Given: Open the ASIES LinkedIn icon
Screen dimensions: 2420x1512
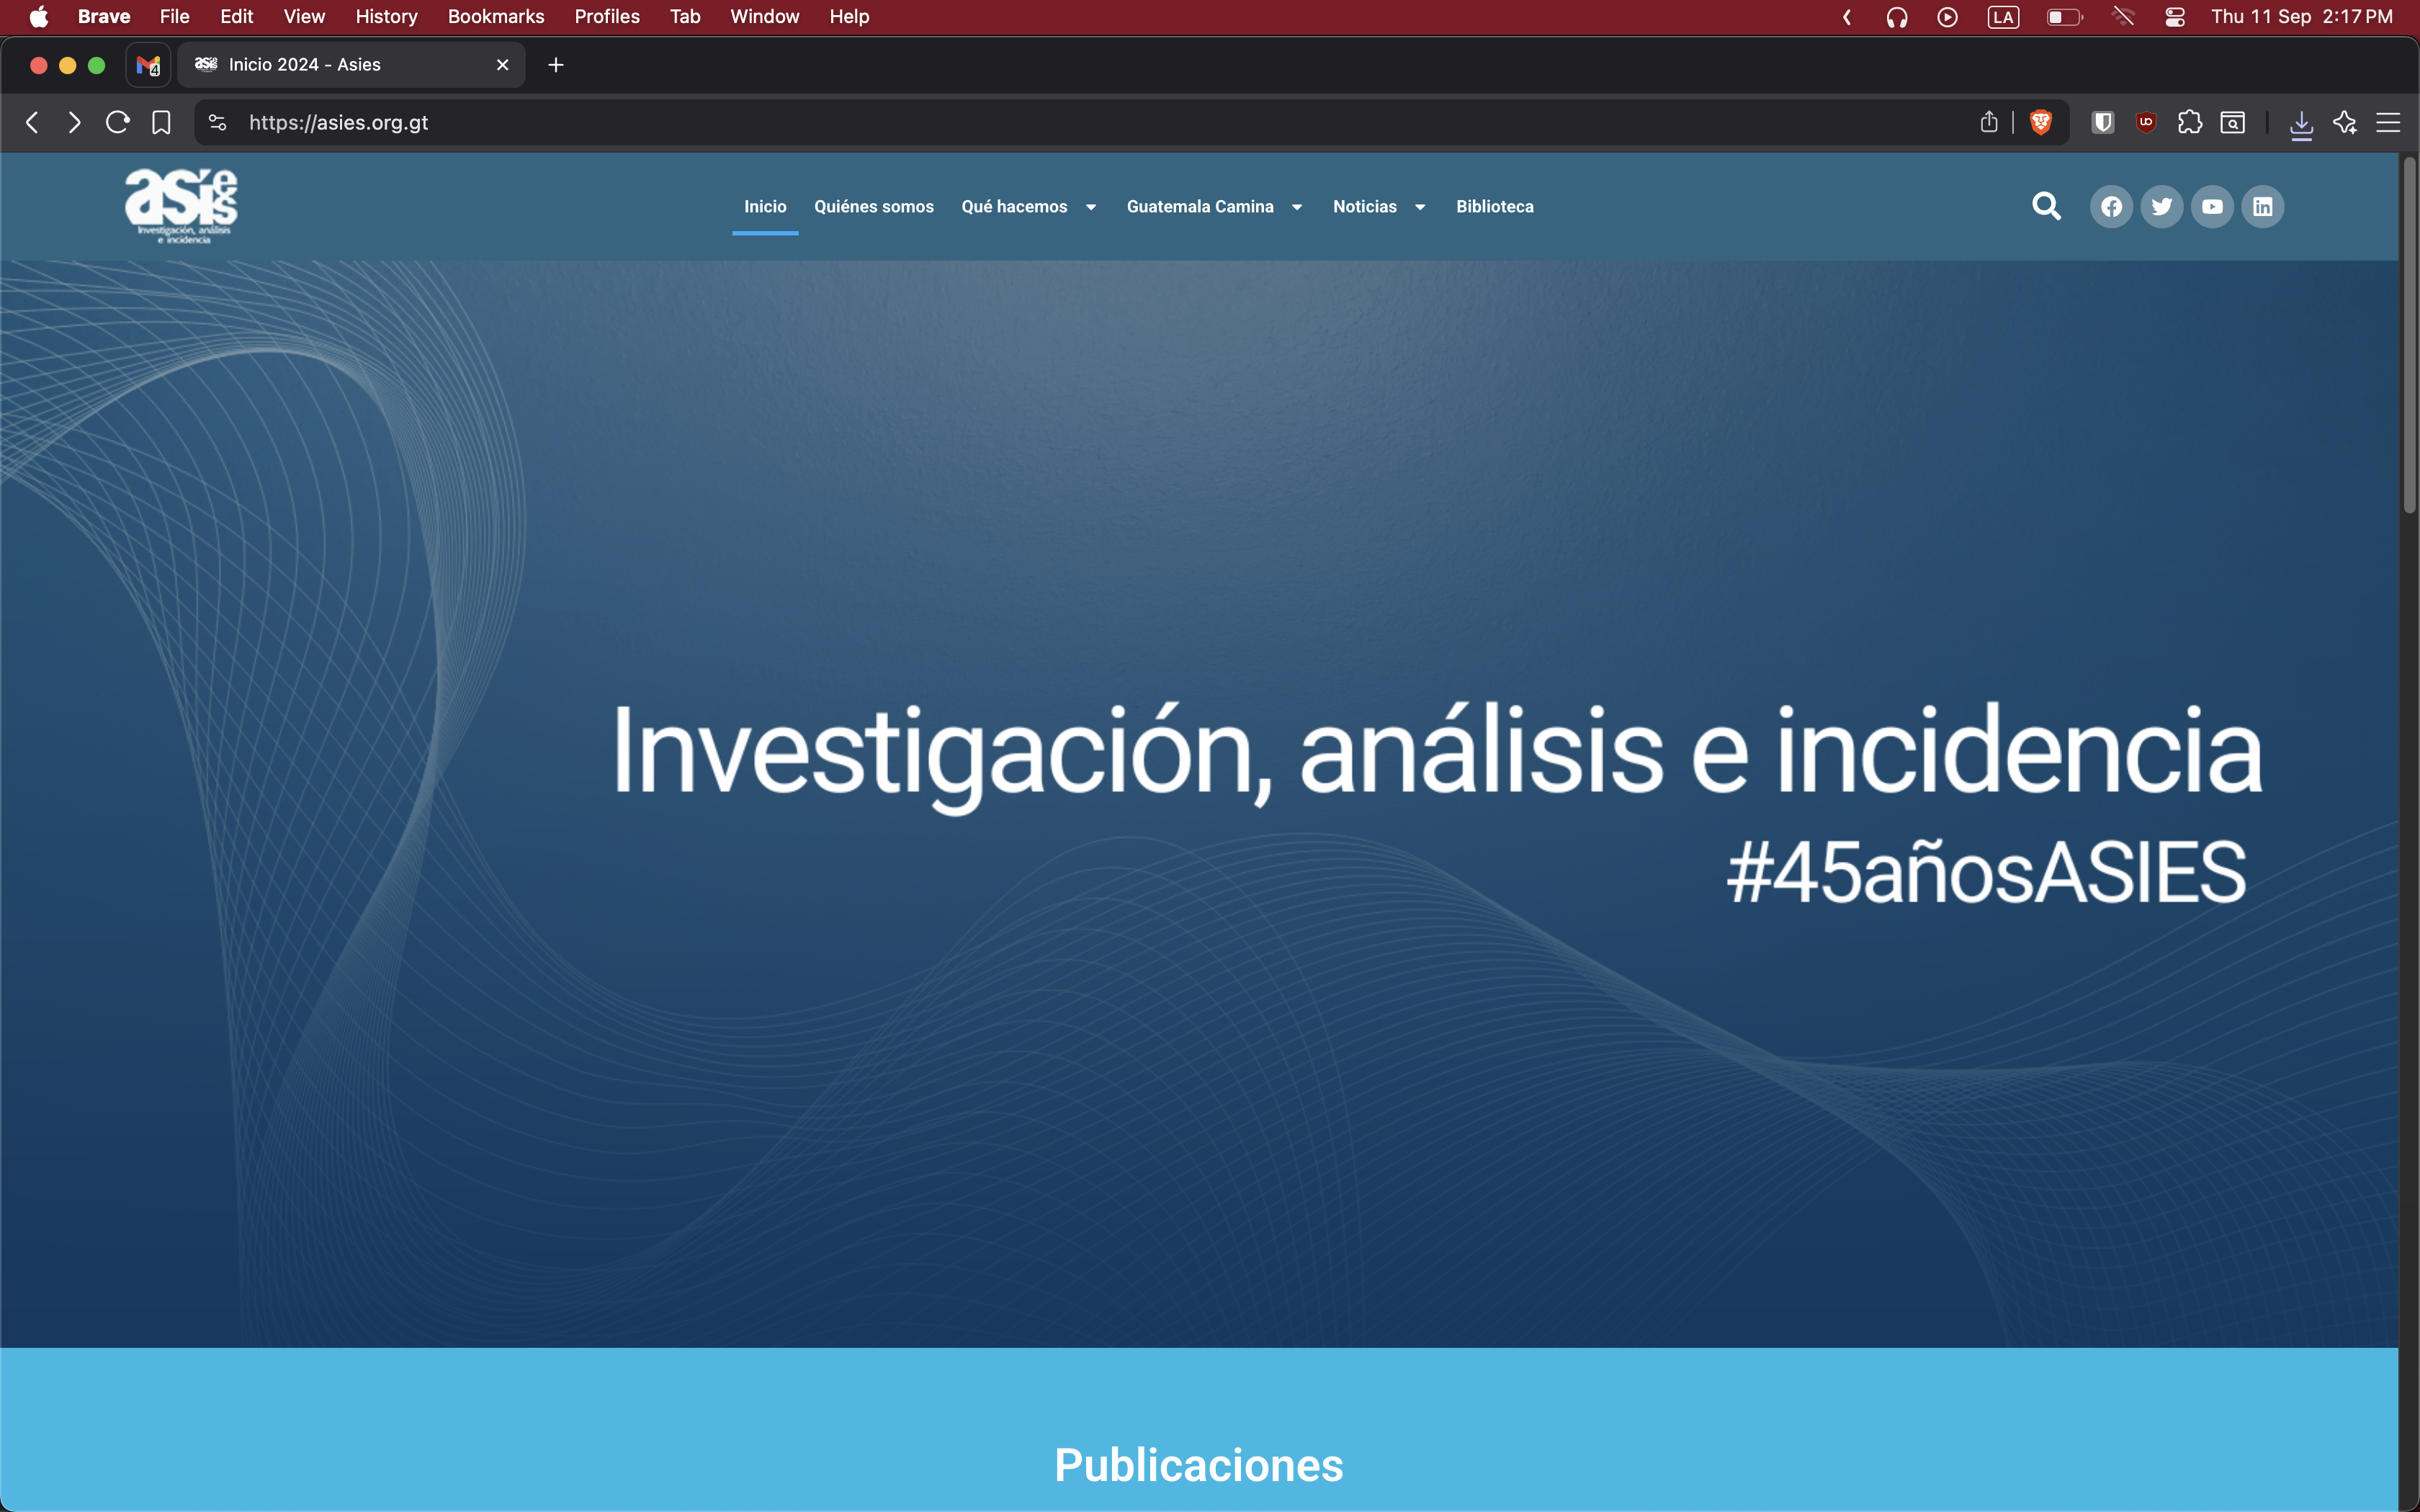Looking at the screenshot, I should click(2262, 207).
